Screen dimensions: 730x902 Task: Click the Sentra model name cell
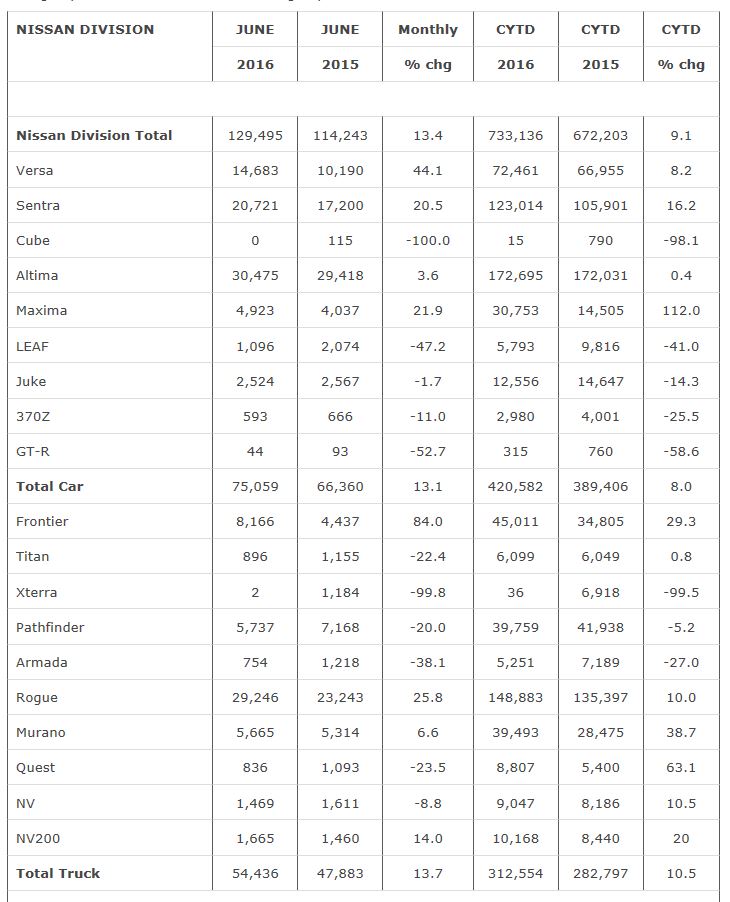coord(38,205)
